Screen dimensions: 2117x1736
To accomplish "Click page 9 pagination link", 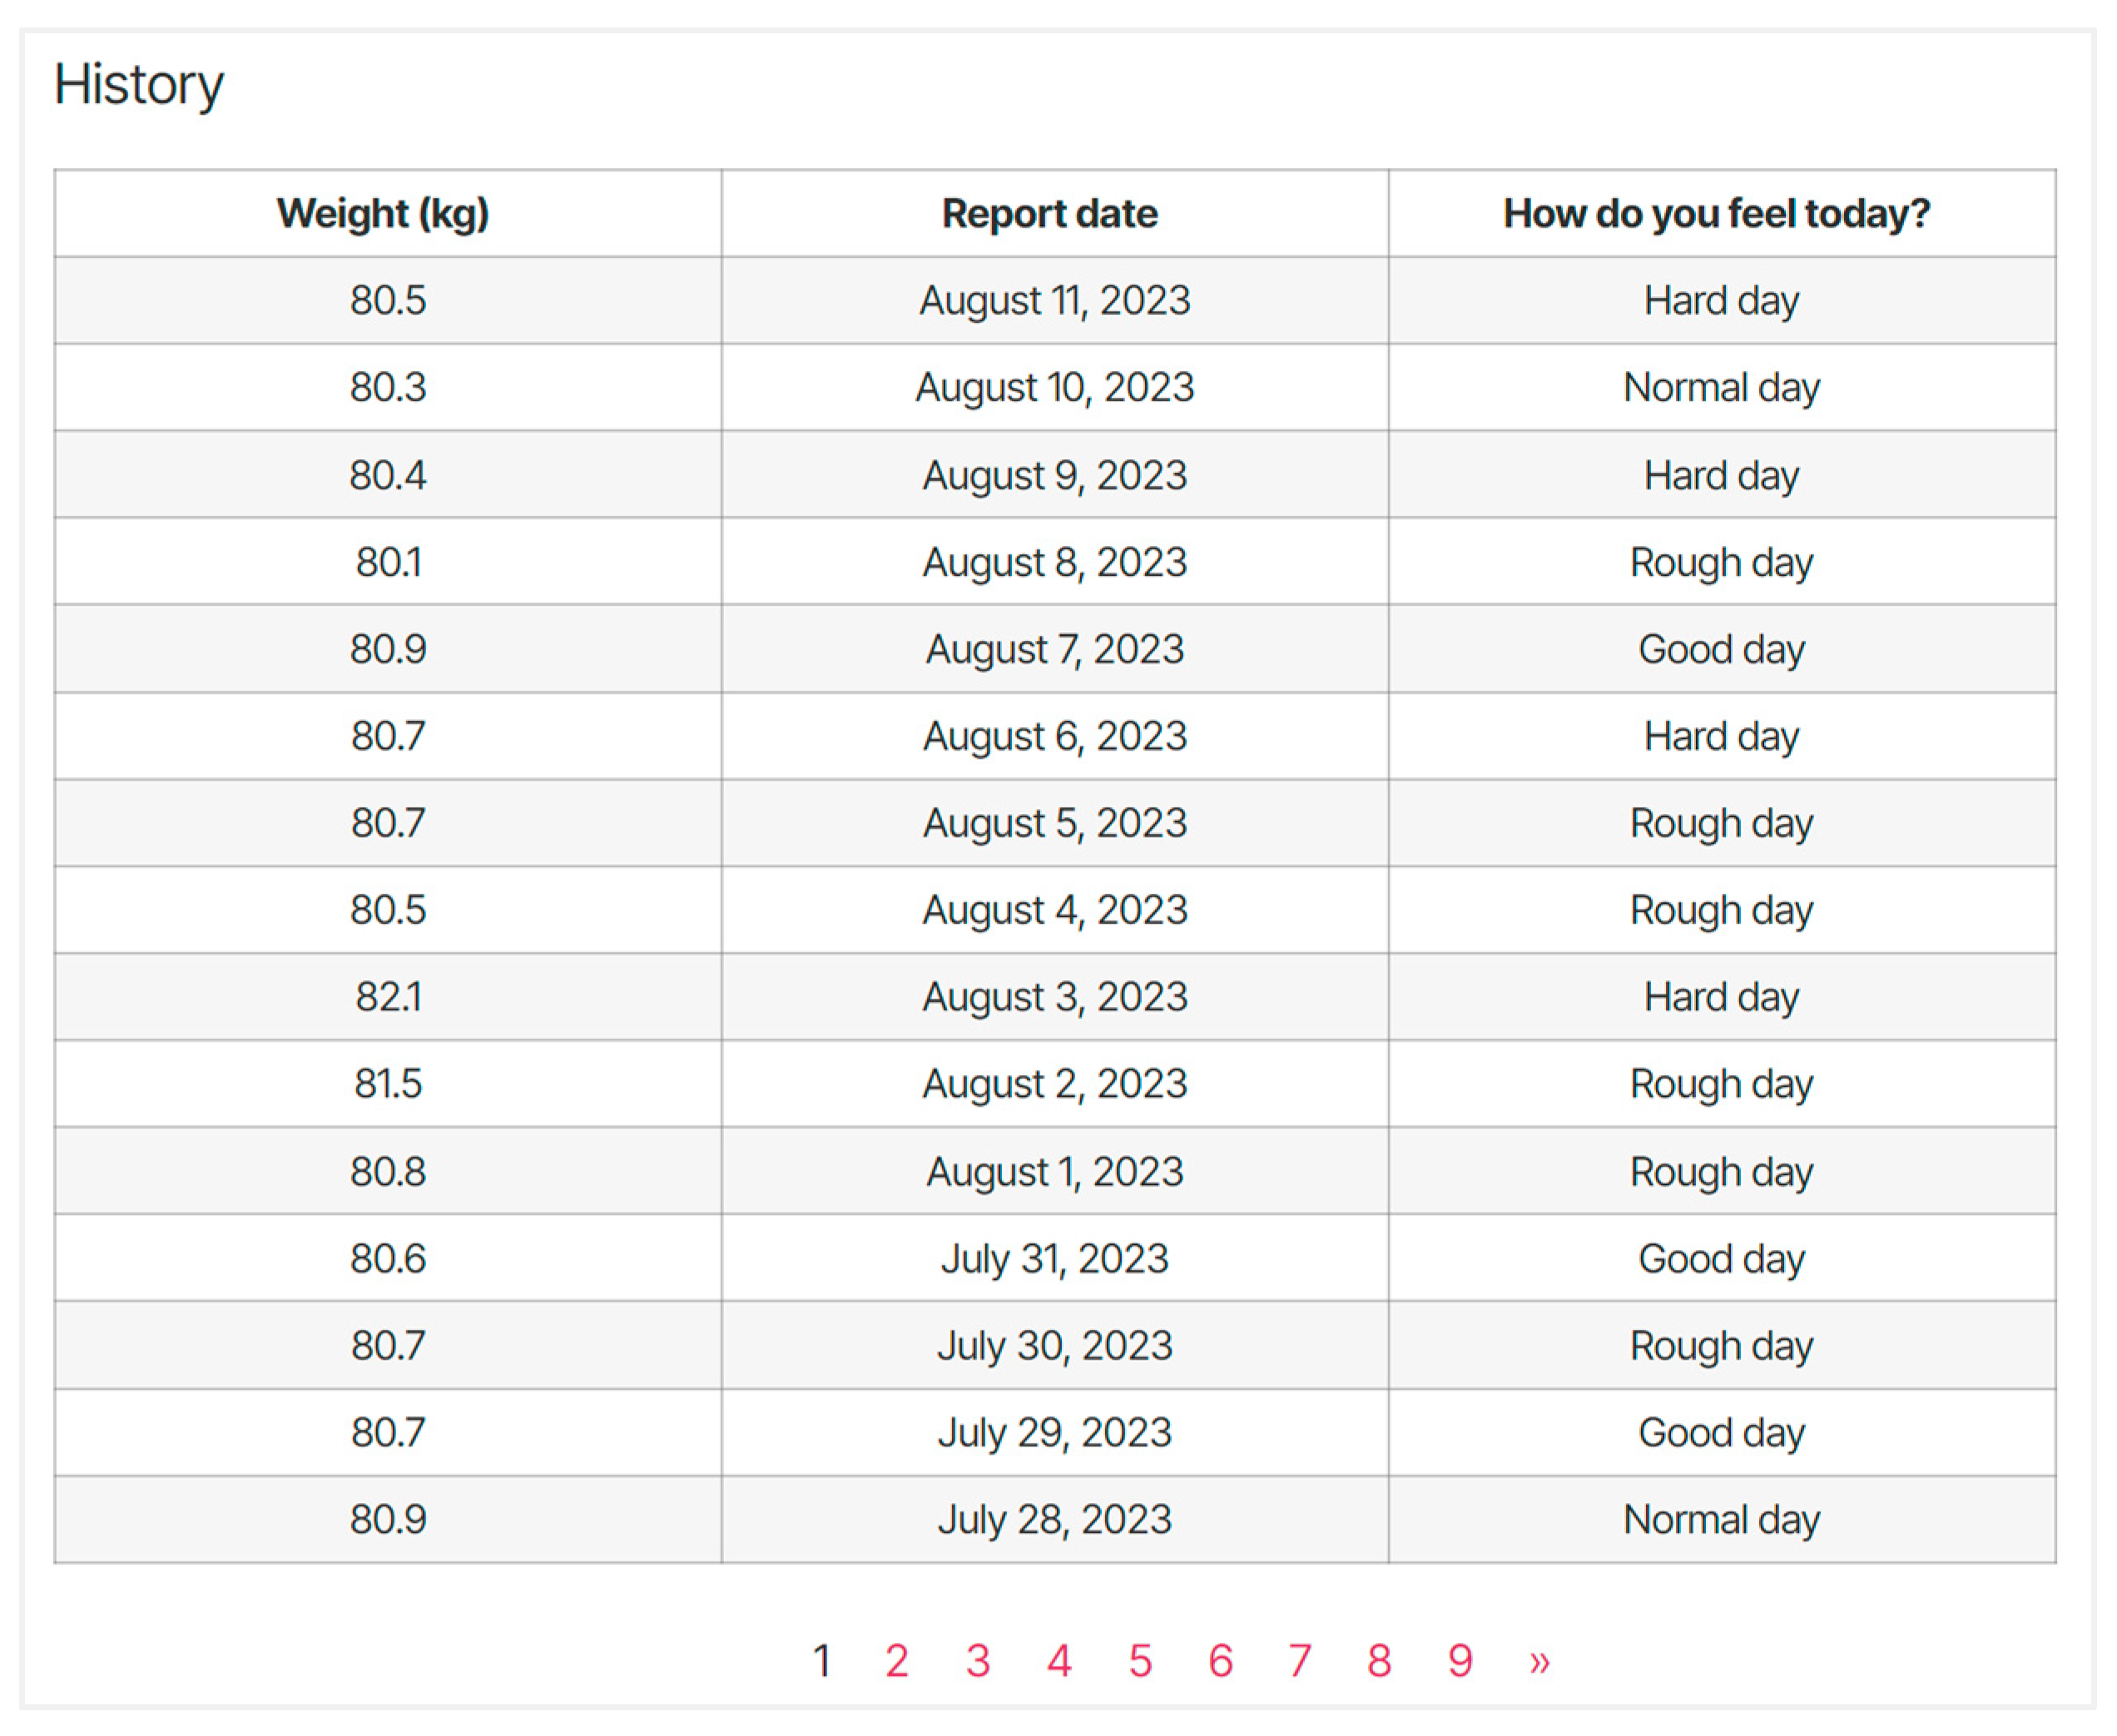I will point(1460,1661).
